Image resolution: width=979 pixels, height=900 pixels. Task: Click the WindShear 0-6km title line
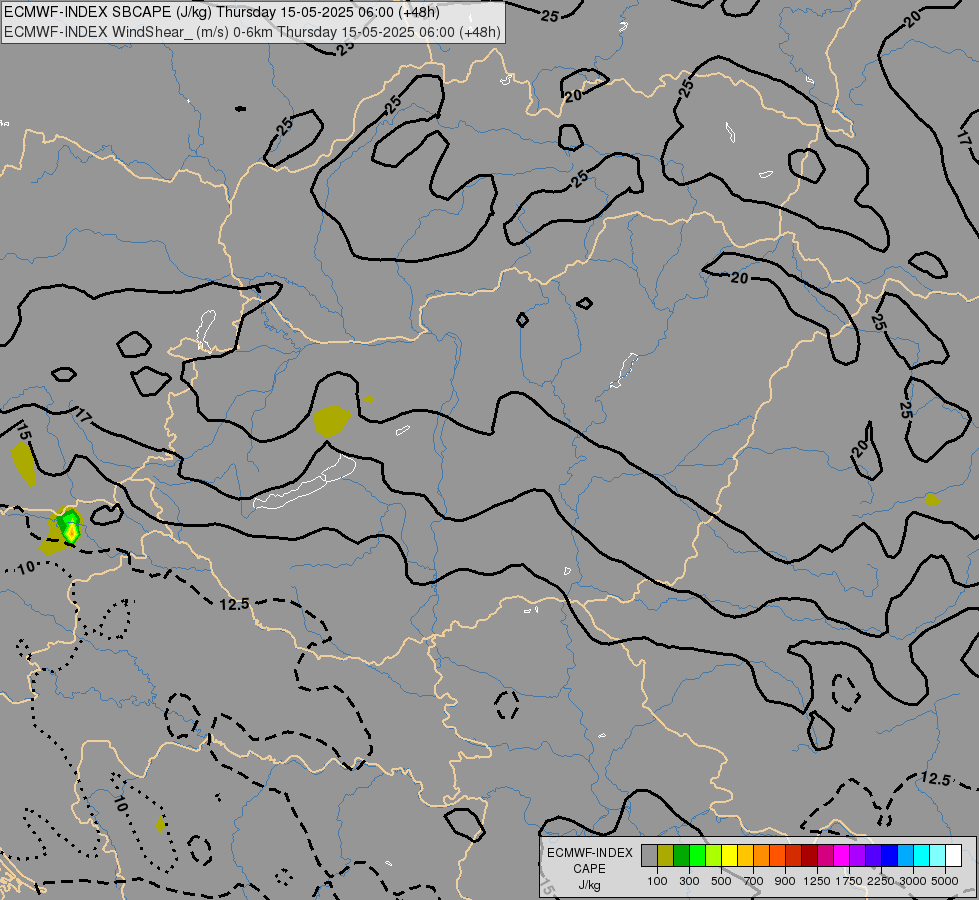point(252,32)
